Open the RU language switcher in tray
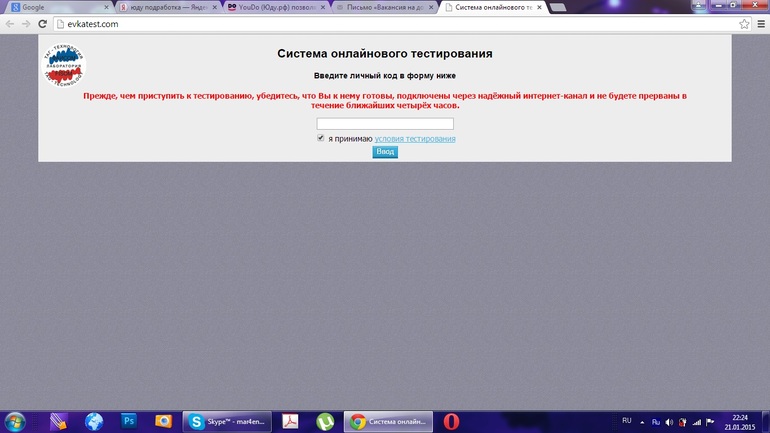 click(x=627, y=421)
